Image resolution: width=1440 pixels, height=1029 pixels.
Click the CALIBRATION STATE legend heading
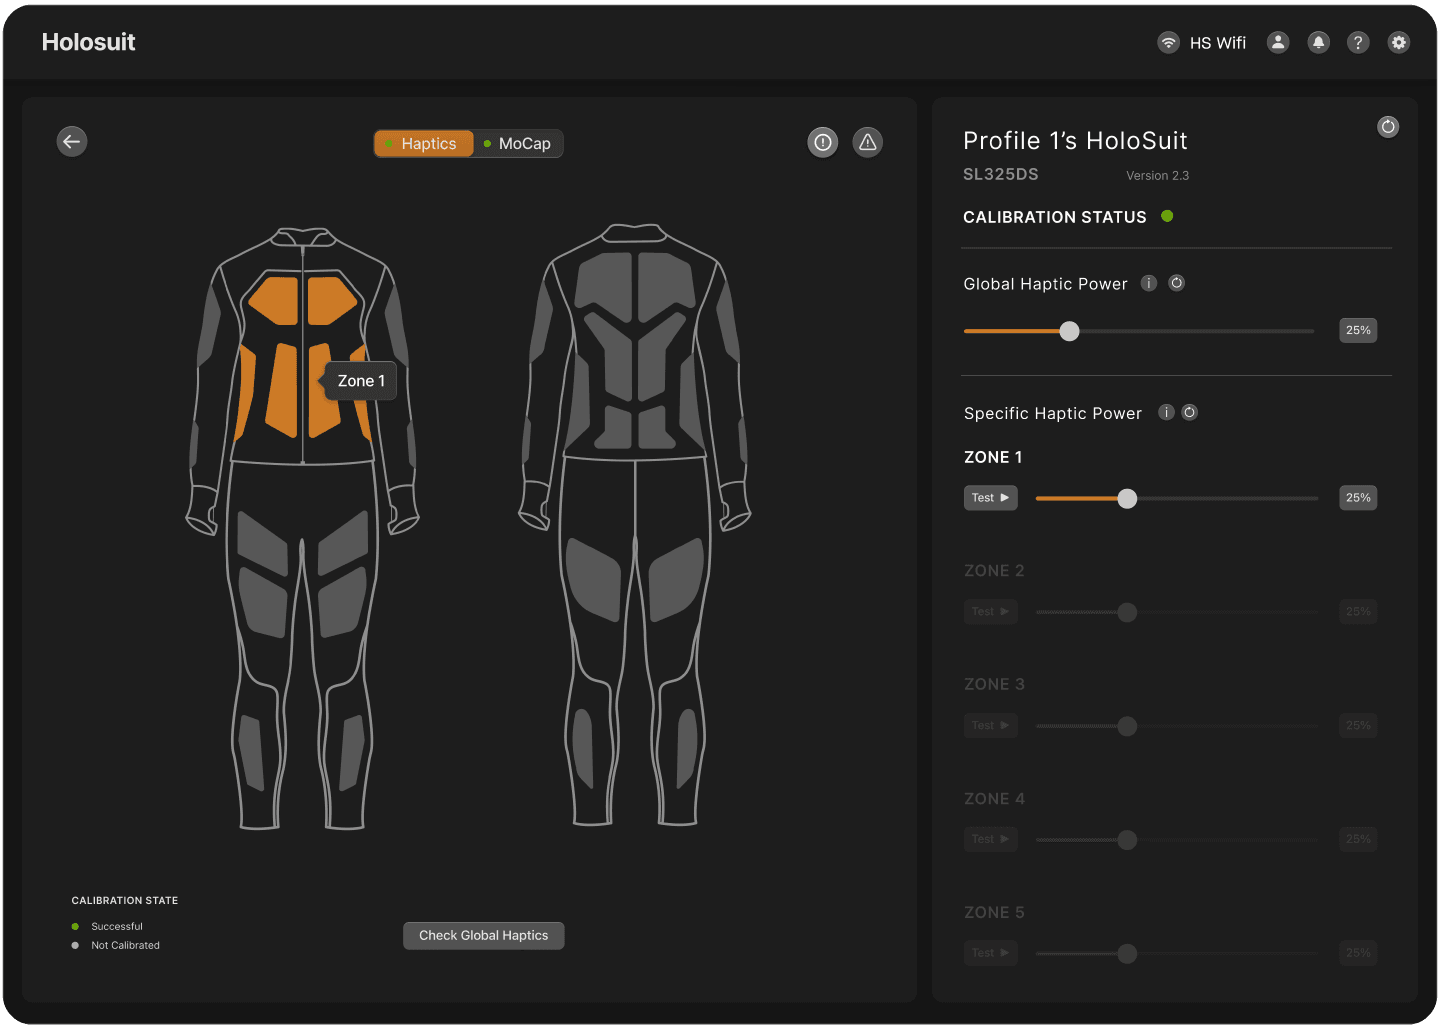pos(125,901)
